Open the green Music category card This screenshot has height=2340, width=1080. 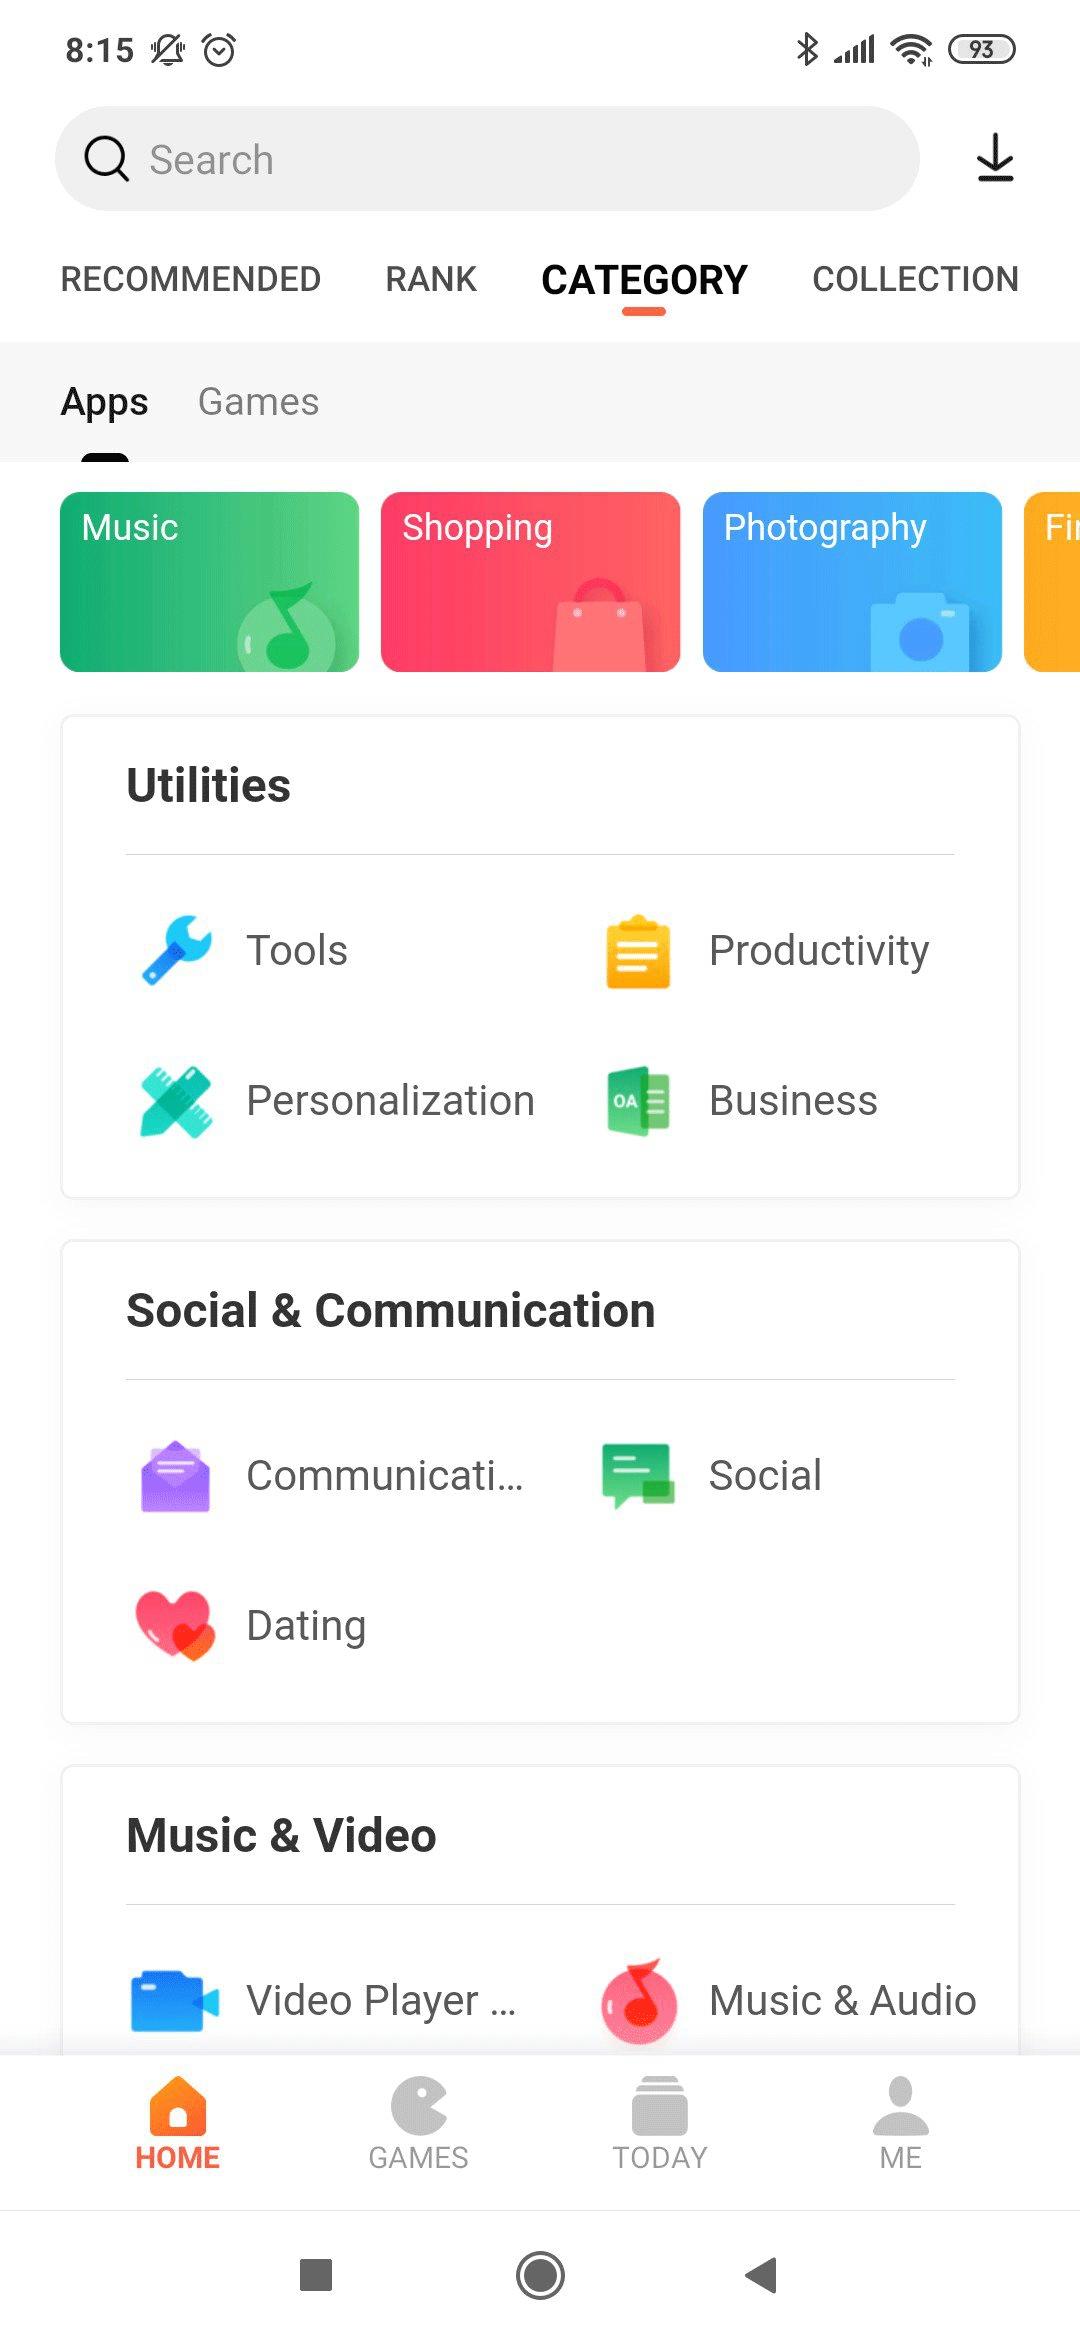[209, 581]
